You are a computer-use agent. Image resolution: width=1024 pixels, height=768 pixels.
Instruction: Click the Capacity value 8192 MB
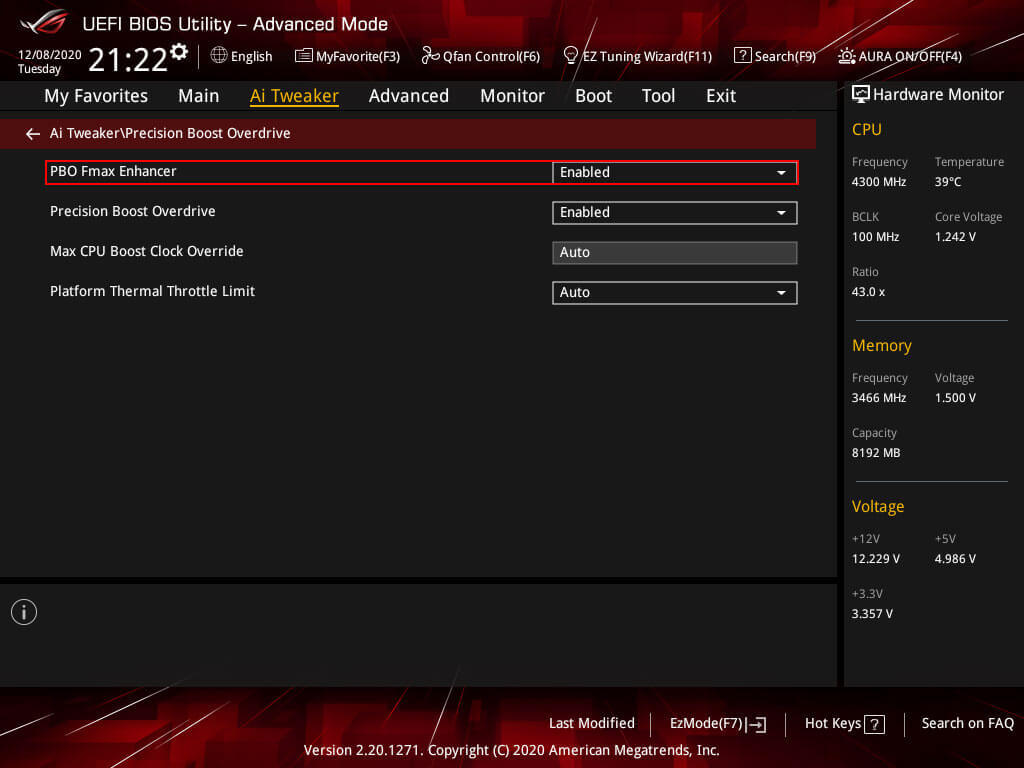[876, 453]
